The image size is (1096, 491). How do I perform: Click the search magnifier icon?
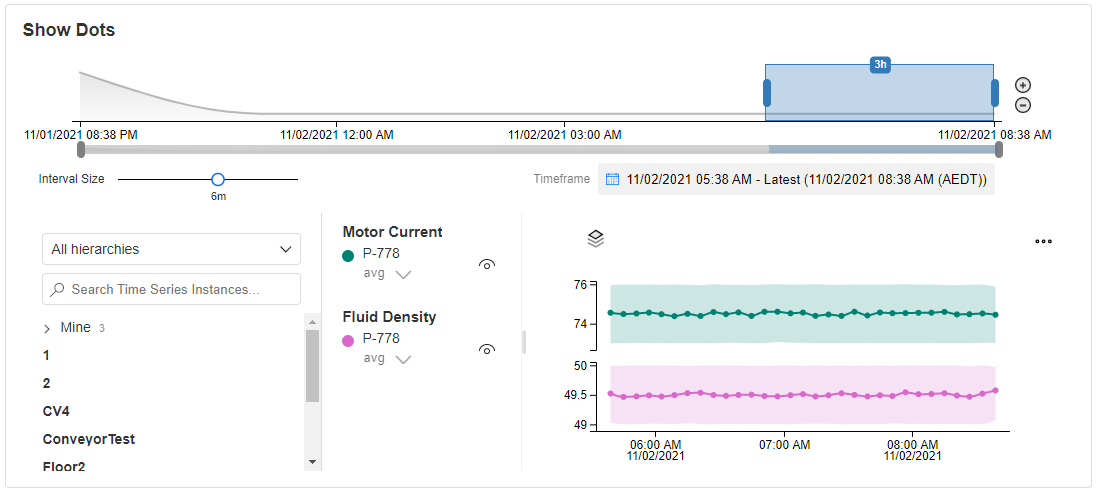[x=59, y=289]
